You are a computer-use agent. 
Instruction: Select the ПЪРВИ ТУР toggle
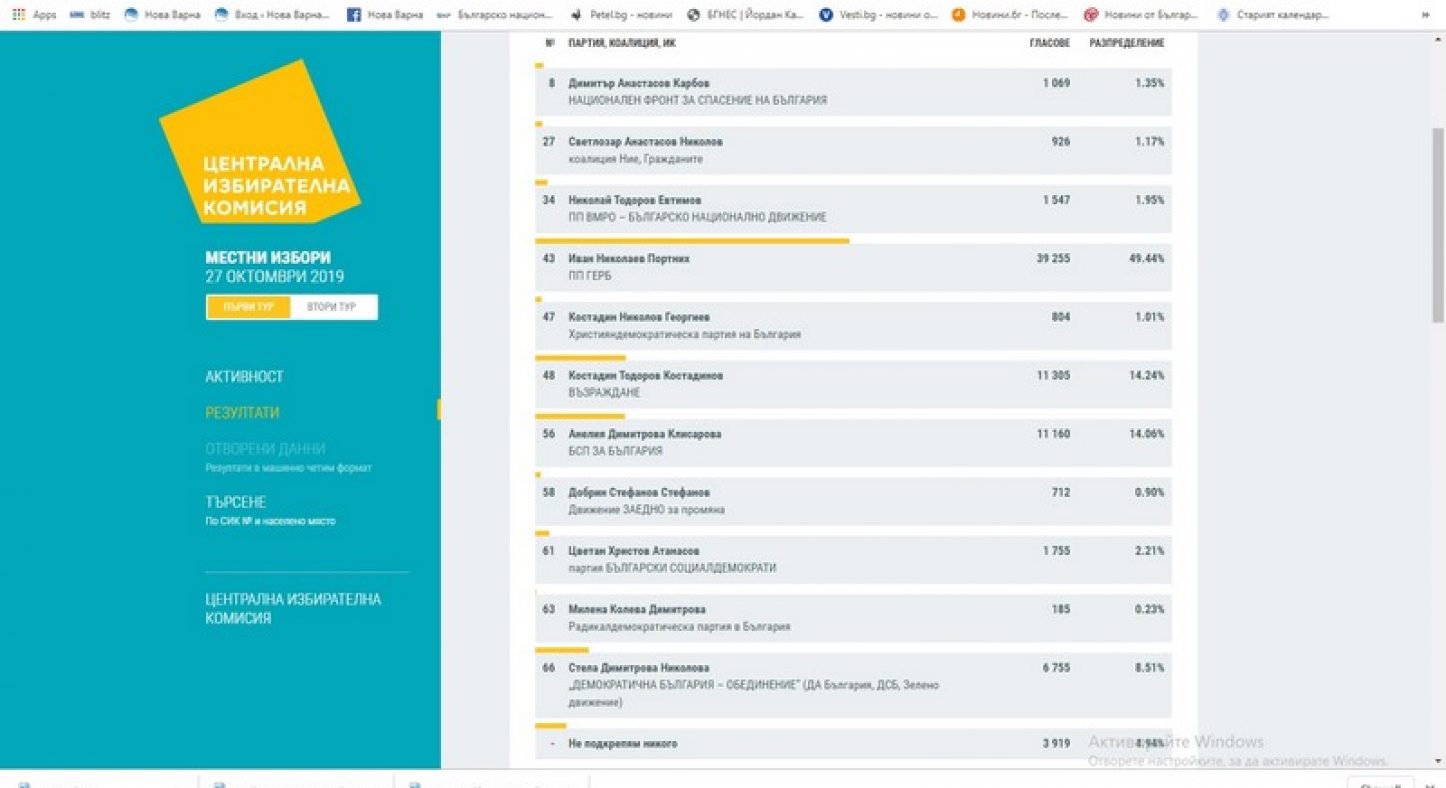click(x=248, y=307)
